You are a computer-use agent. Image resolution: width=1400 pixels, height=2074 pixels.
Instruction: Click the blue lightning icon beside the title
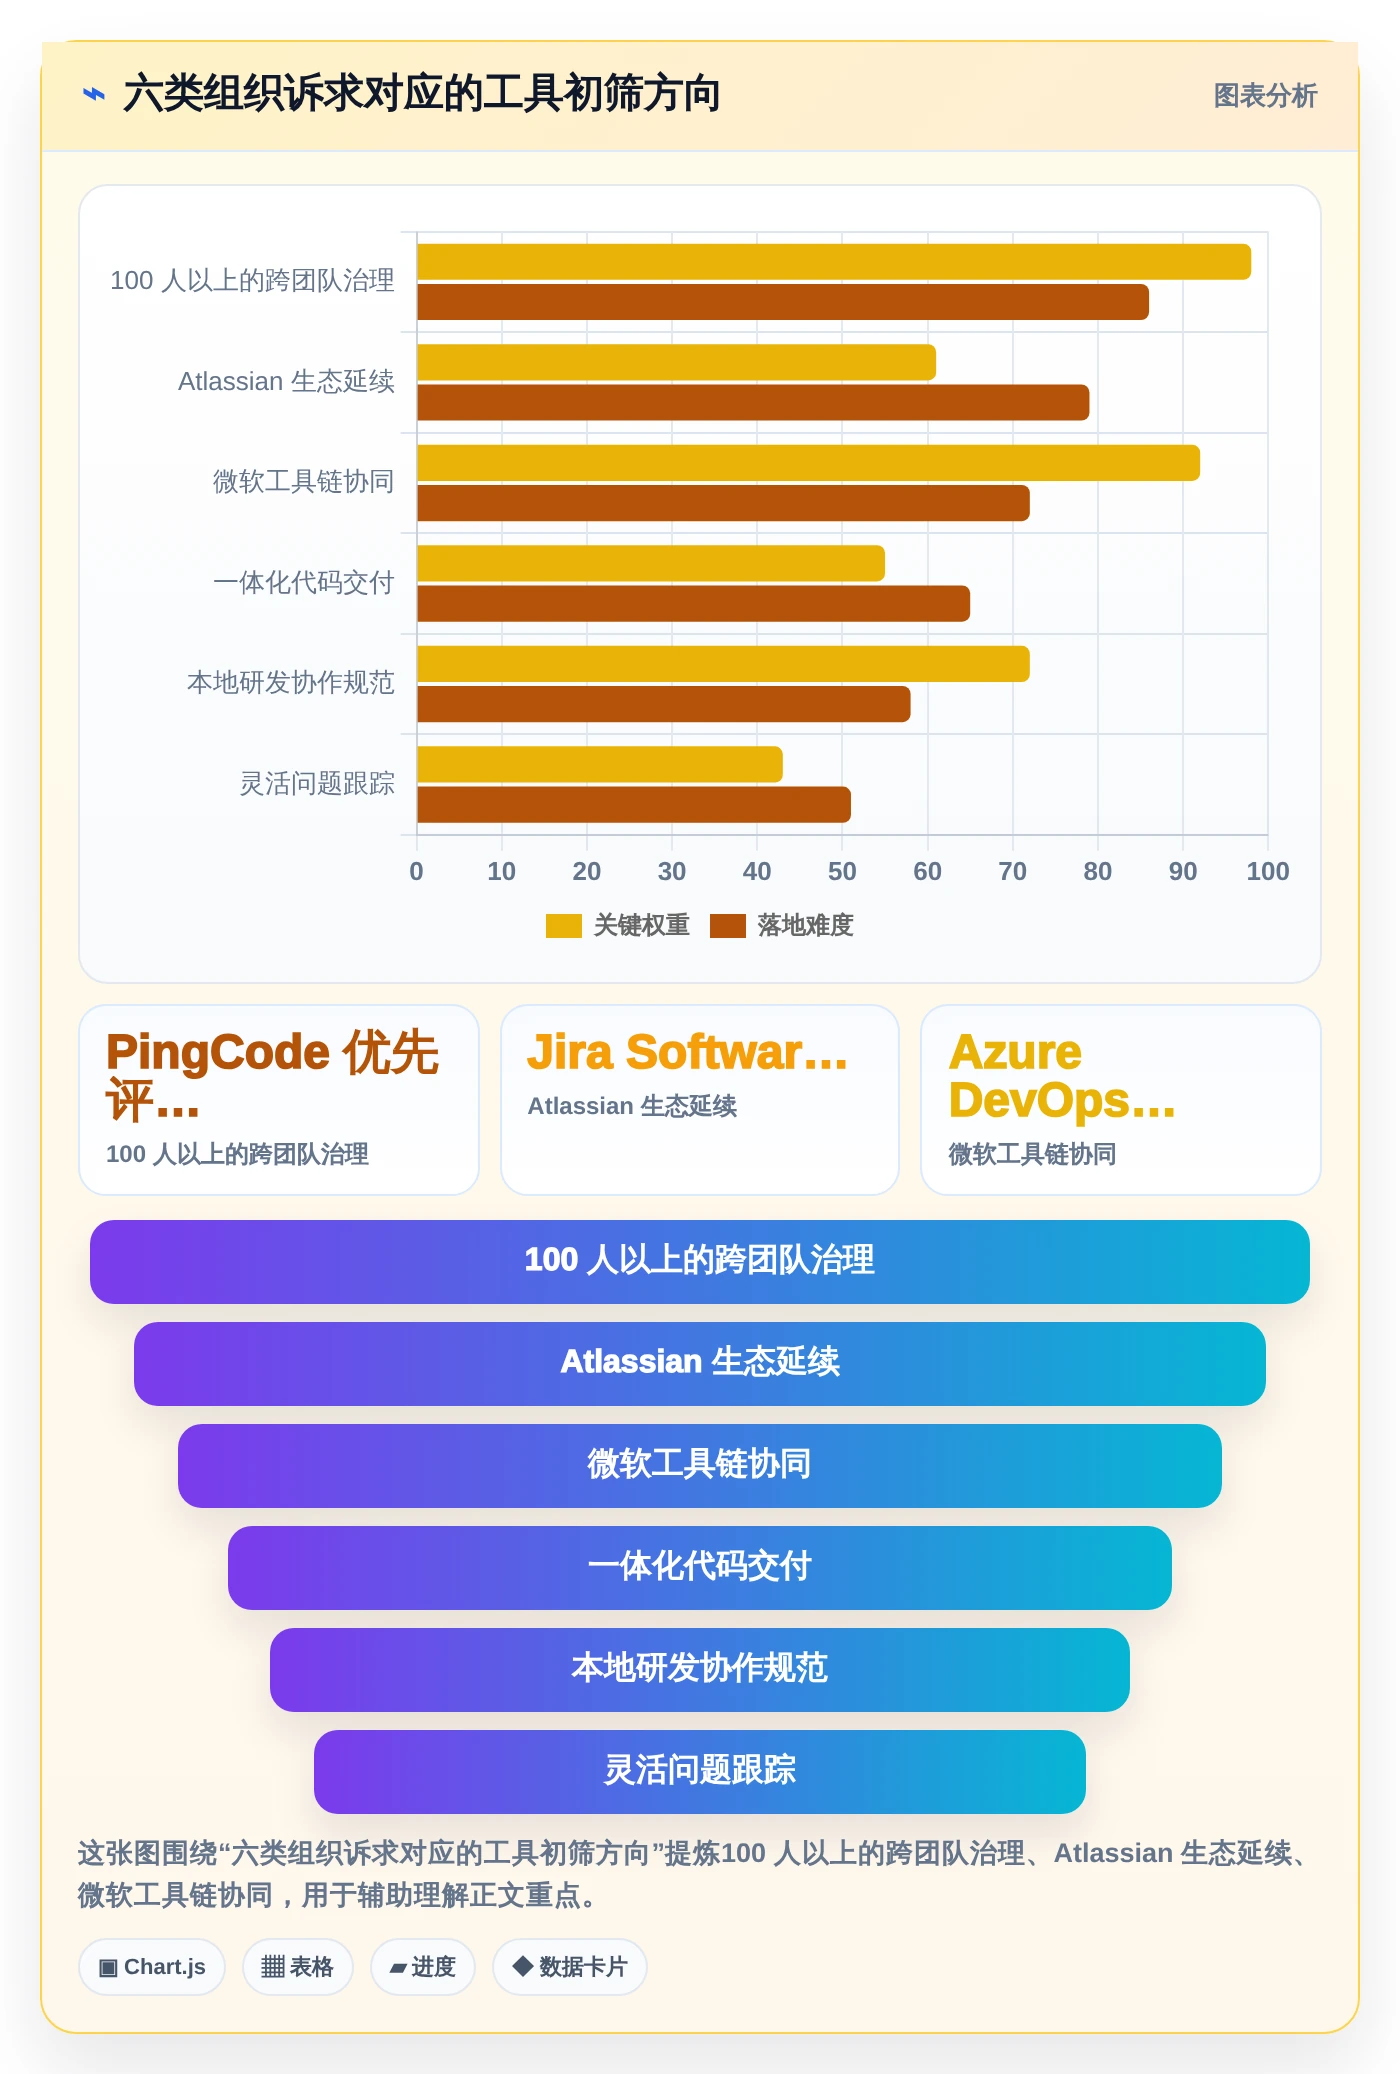click(x=93, y=94)
